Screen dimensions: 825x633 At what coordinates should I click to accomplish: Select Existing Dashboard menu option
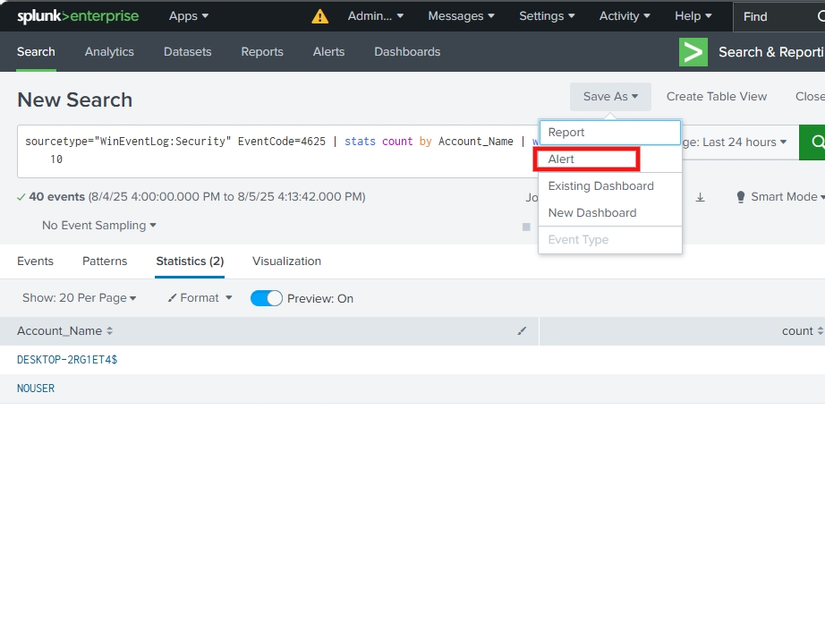(x=610, y=186)
